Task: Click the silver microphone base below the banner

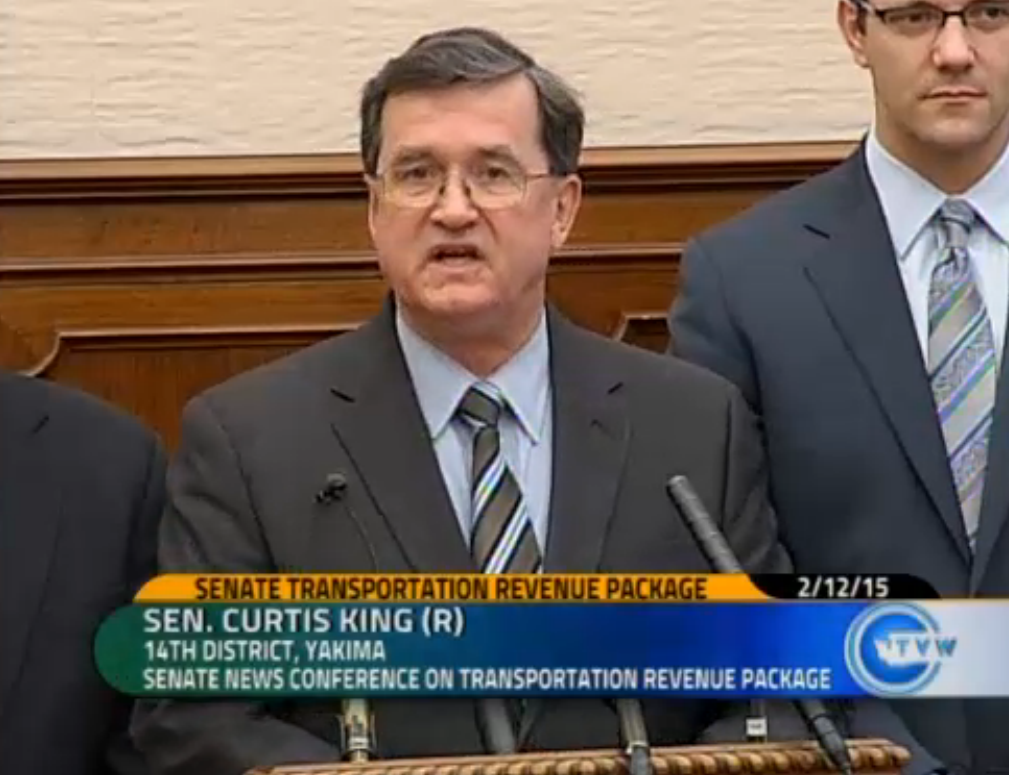Action: pyautogui.click(x=356, y=728)
